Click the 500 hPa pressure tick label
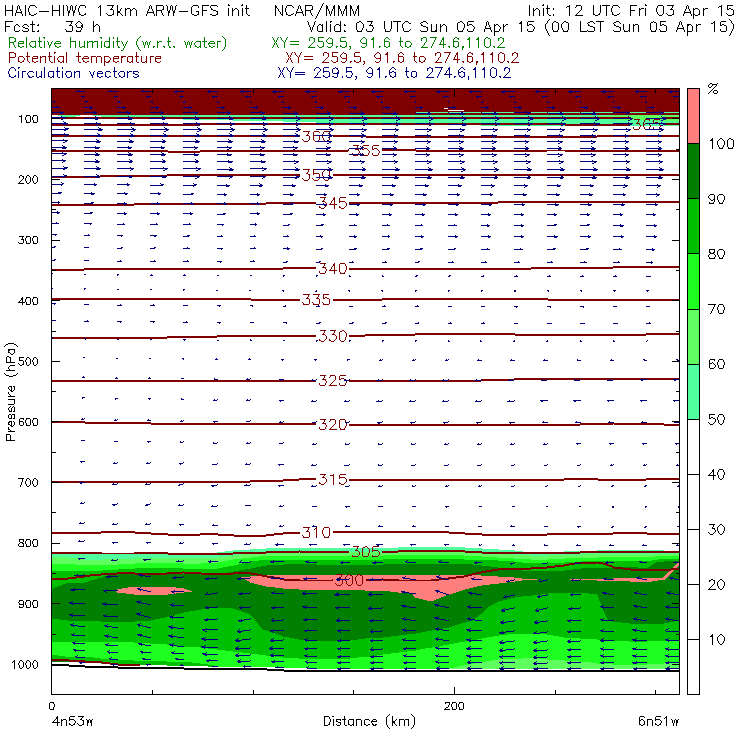The width and height of the screenshot is (740, 740). 28,362
